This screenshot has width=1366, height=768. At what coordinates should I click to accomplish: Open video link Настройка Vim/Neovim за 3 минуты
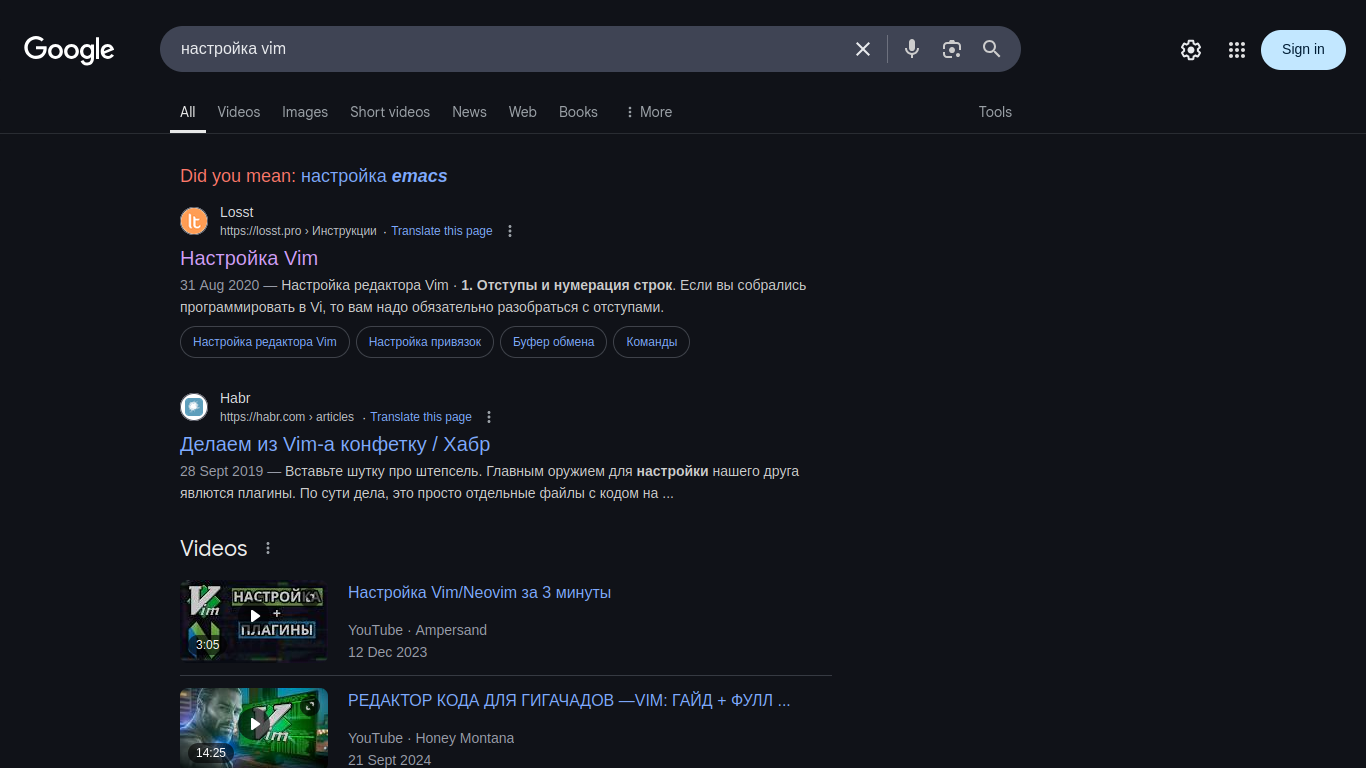[x=479, y=592]
